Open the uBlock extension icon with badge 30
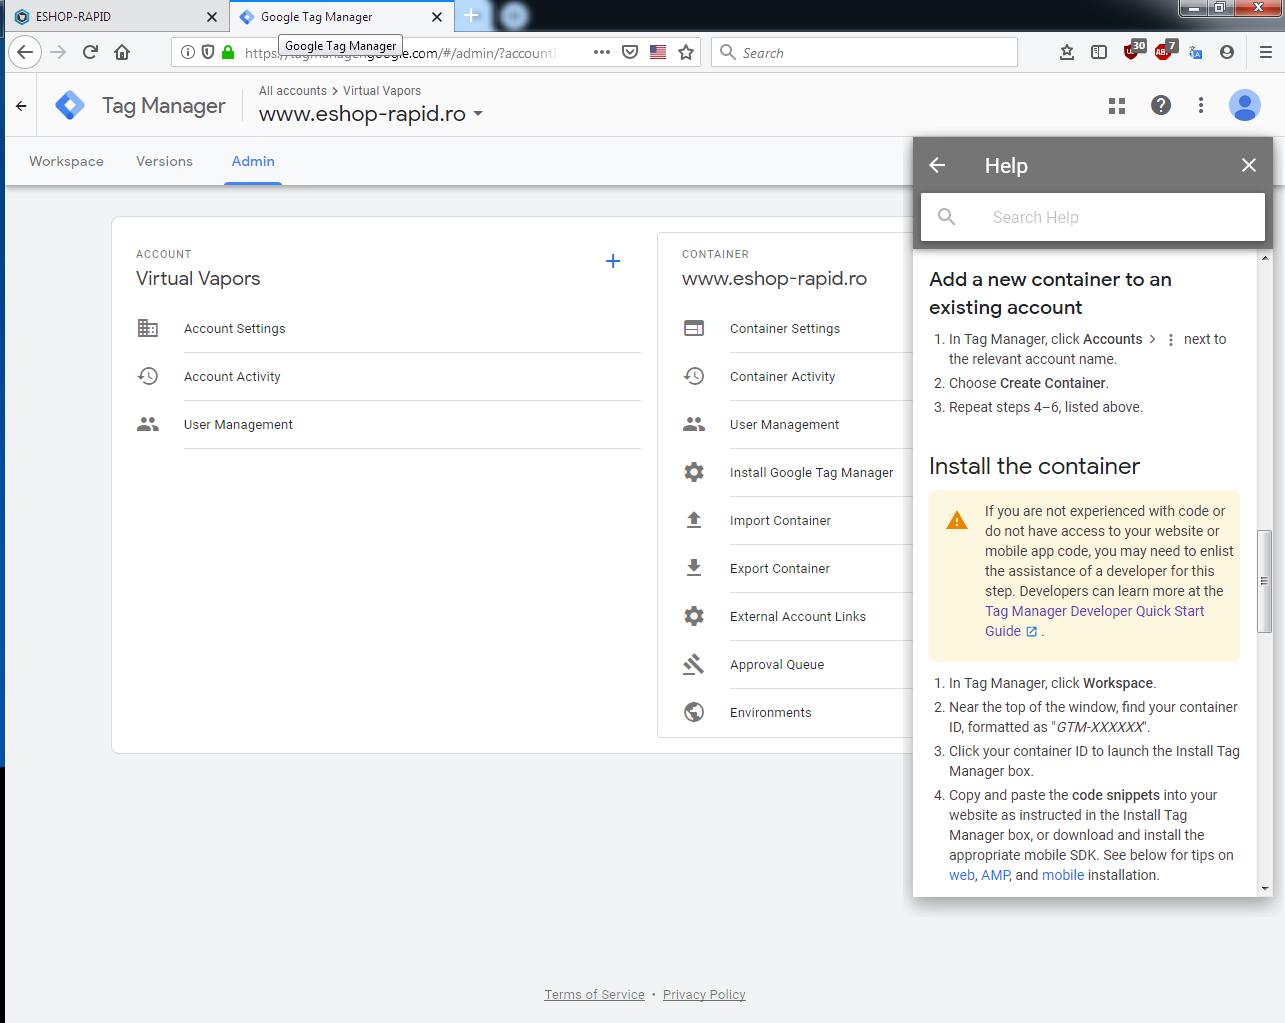Screen dimensions: 1285x1023 tap(1133, 51)
